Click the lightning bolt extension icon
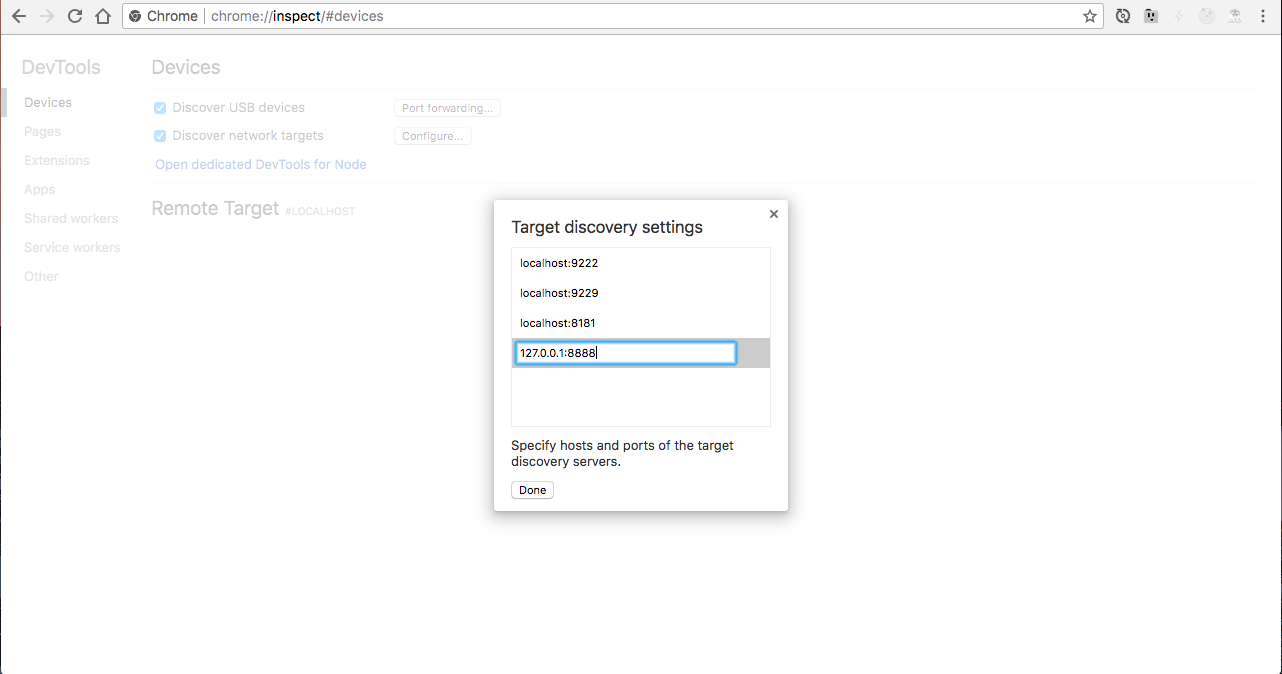This screenshot has height=674, width=1282. tap(1178, 16)
